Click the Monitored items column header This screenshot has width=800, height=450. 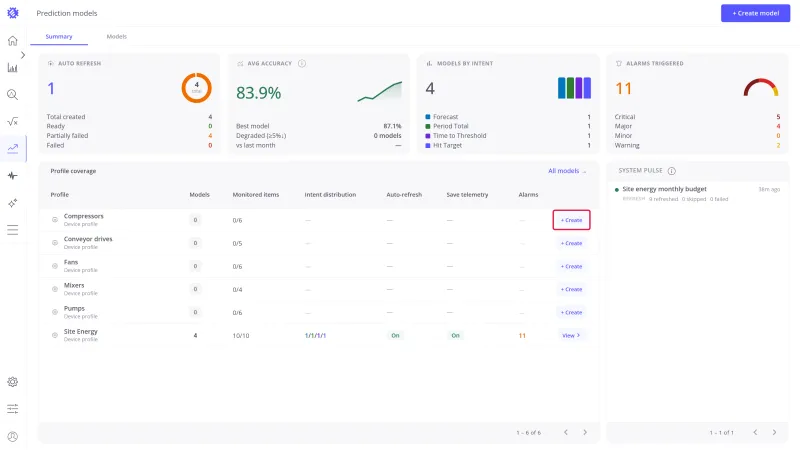coord(256,195)
